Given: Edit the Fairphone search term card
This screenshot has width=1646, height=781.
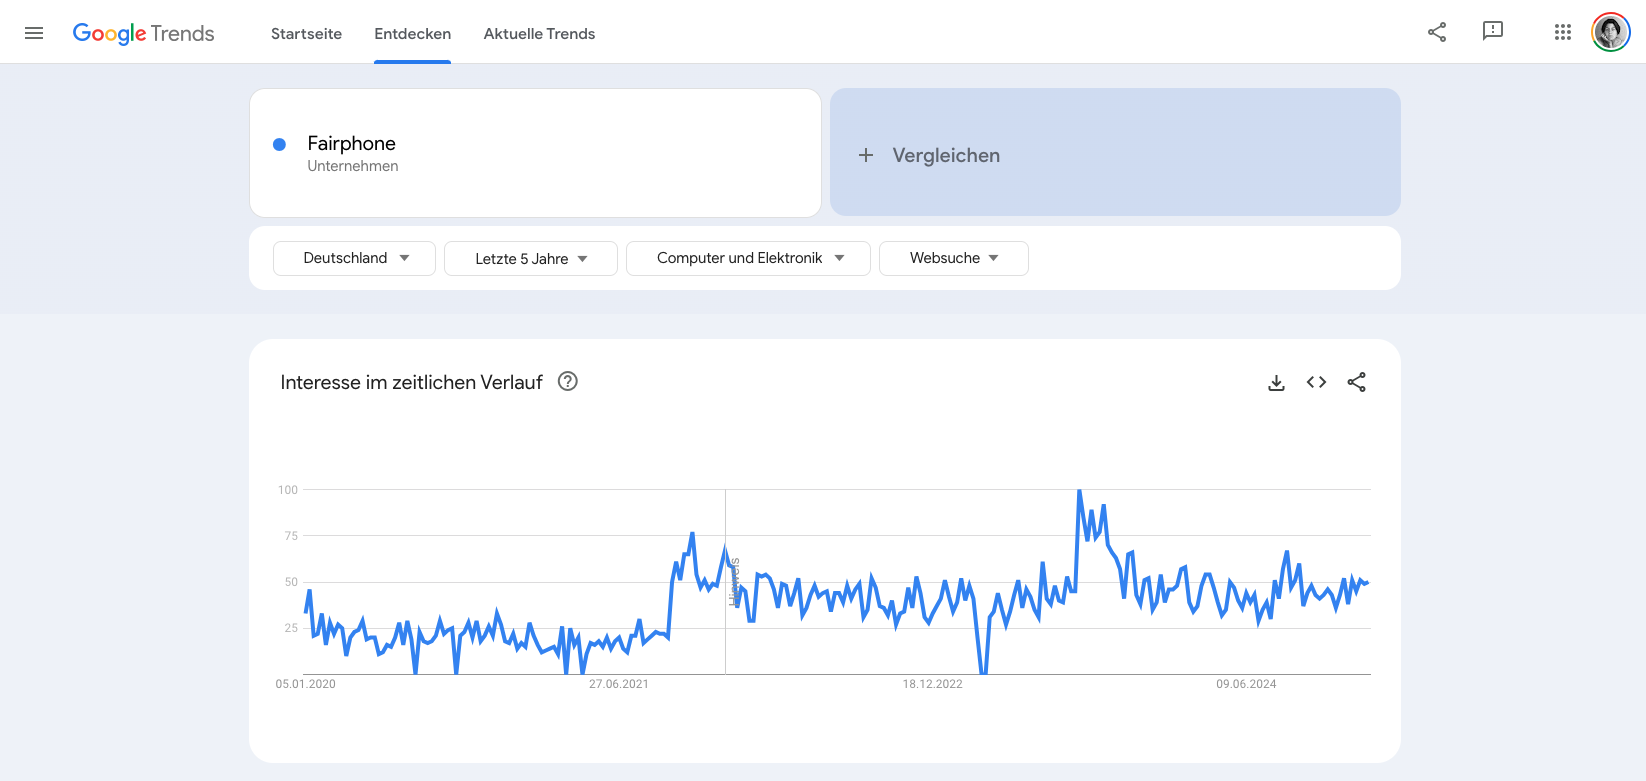Looking at the screenshot, I should coord(535,153).
